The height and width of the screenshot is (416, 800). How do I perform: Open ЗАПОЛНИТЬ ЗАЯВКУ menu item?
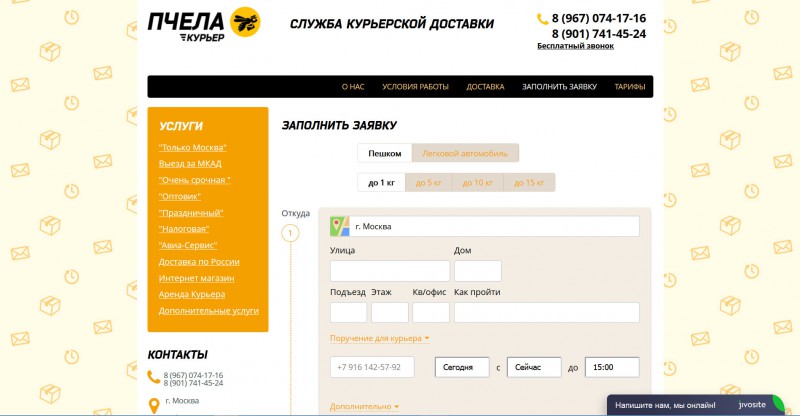(x=559, y=87)
